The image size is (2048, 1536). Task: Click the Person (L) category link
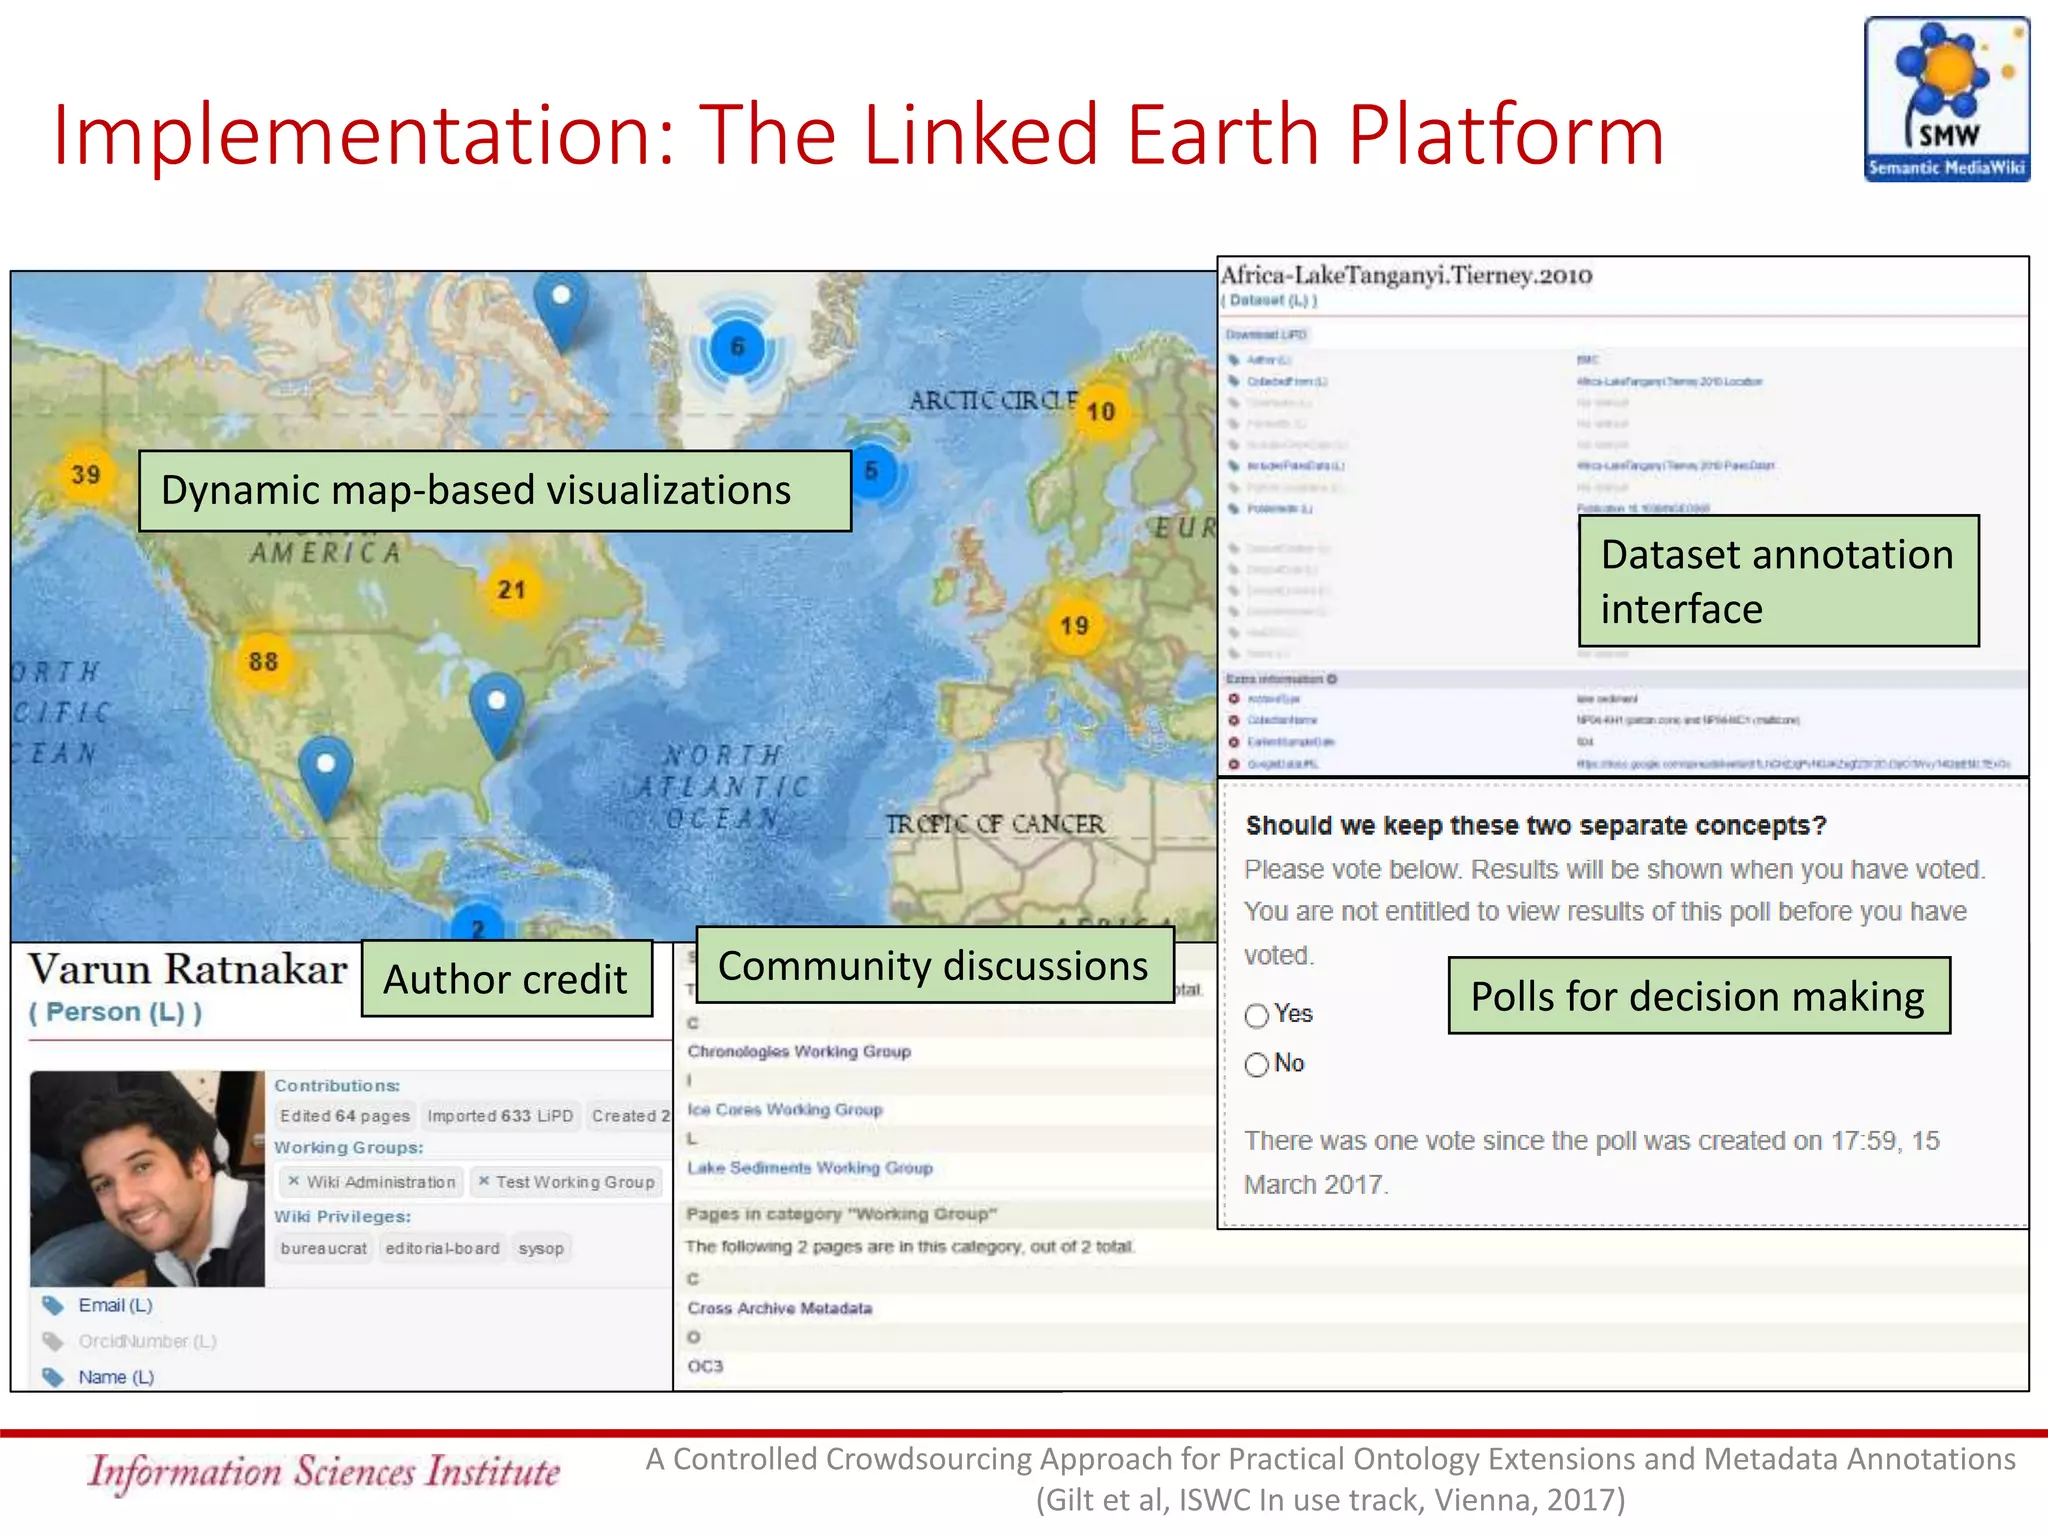[115, 1012]
